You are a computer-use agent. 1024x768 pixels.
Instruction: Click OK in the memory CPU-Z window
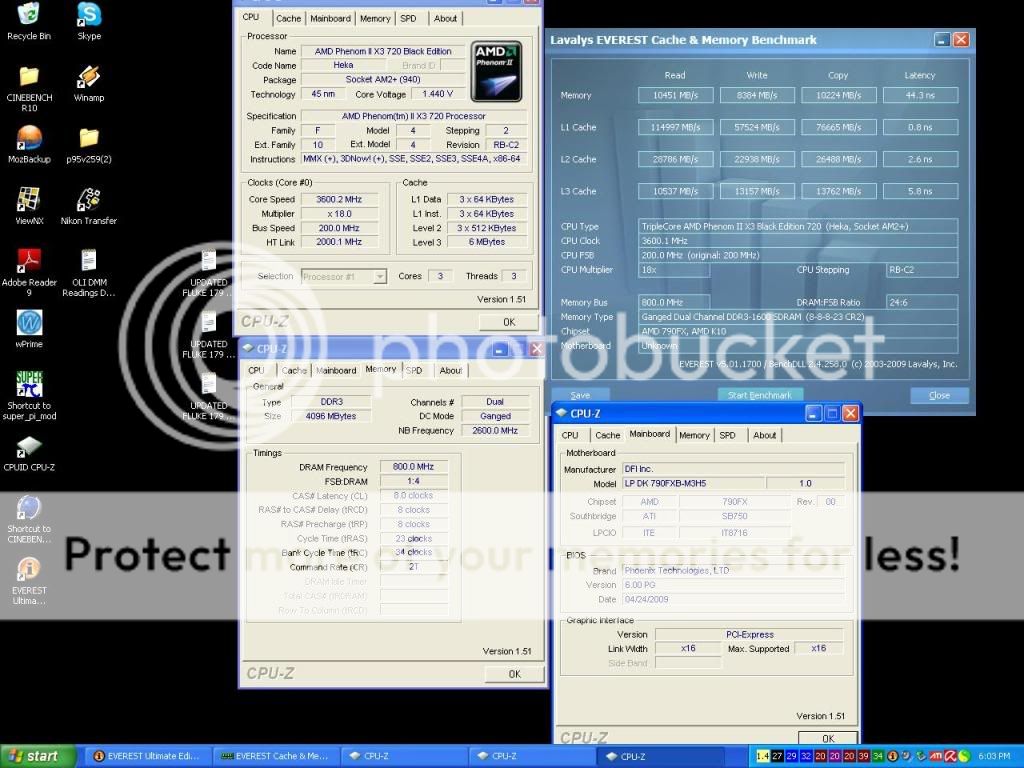point(515,674)
